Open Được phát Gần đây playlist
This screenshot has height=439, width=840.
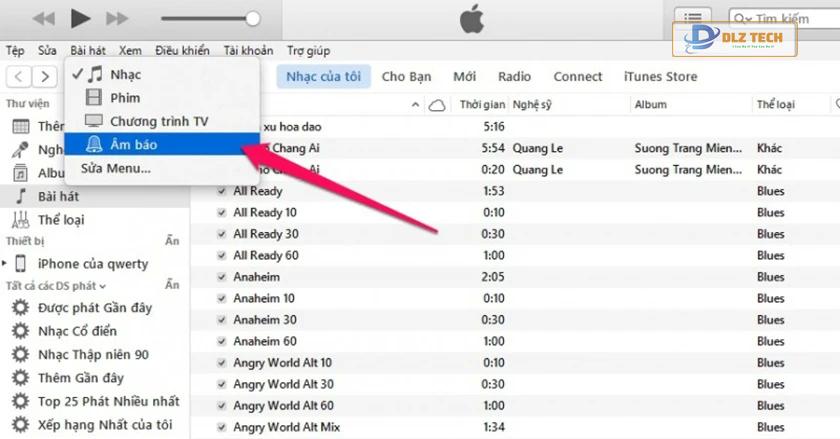coord(95,308)
